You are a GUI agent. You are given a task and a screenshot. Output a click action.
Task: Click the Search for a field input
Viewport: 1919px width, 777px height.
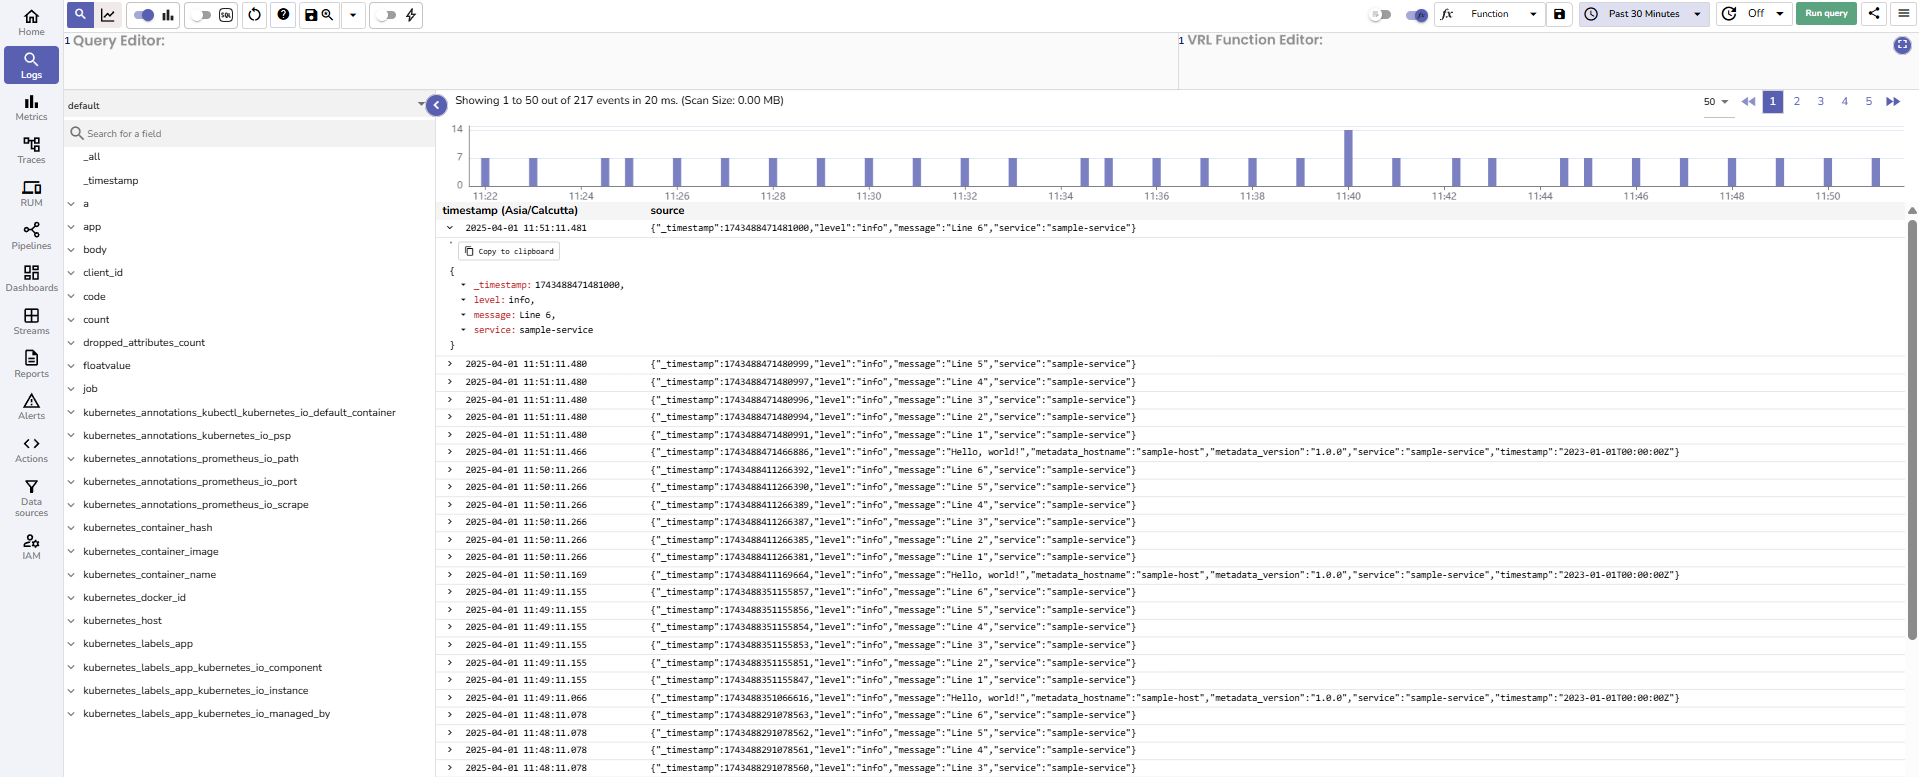(x=250, y=134)
